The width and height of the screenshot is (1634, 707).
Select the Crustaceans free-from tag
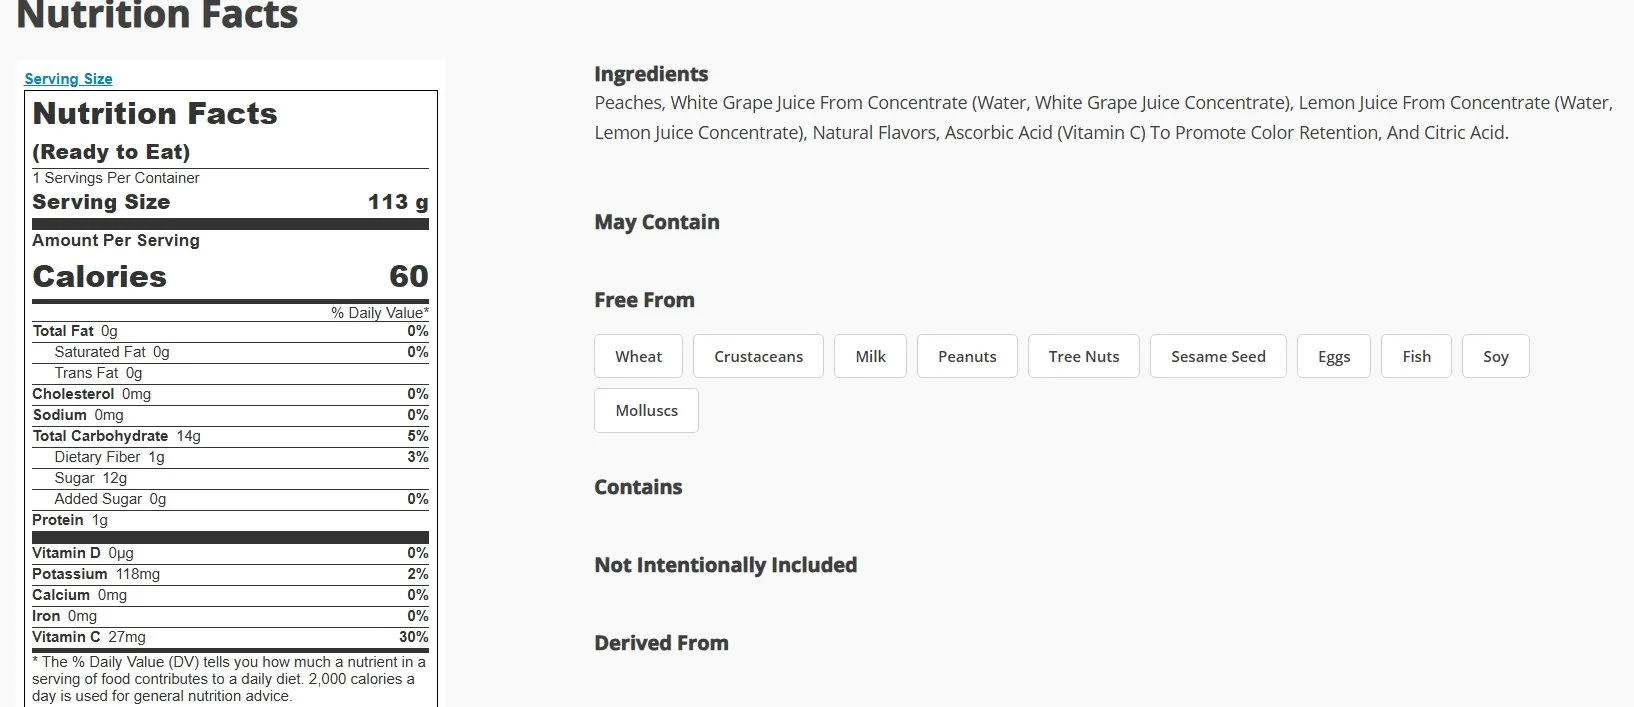pos(758,356)
